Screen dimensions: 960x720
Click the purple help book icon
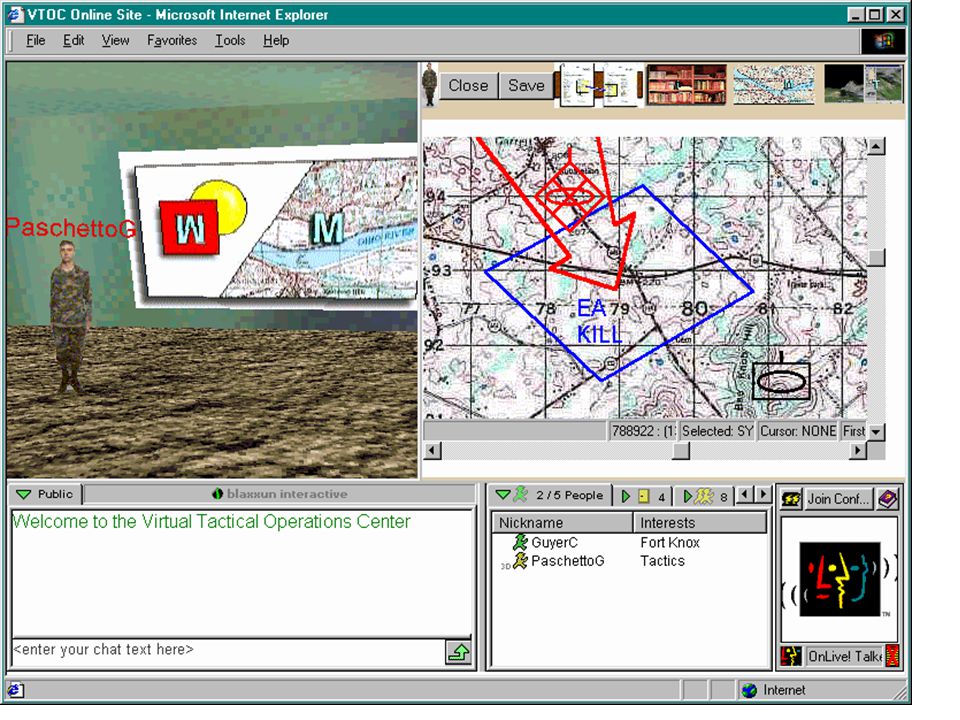pos(888,500)
